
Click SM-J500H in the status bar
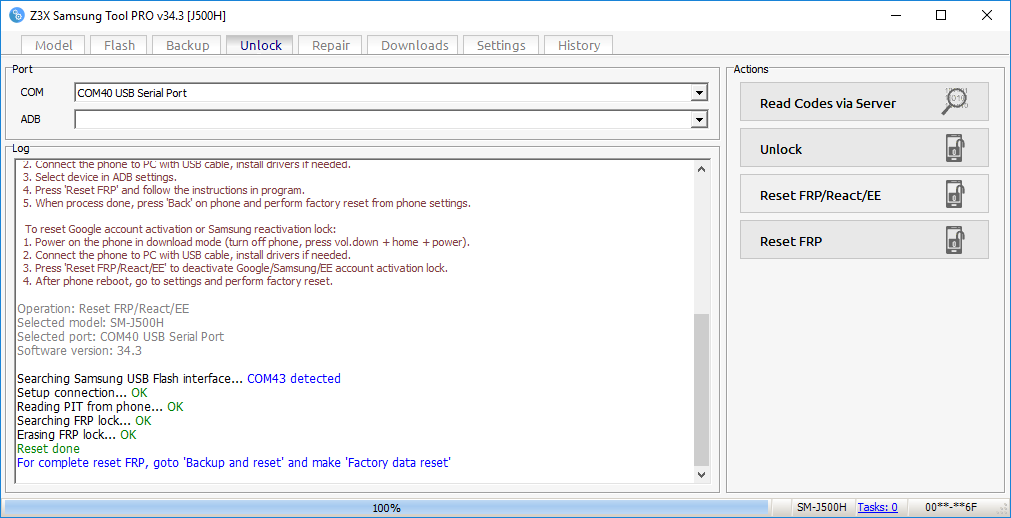(823, 507)
